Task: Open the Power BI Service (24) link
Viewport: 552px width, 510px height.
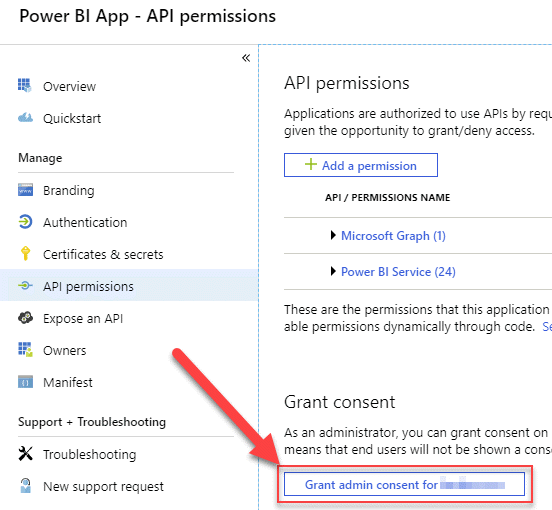Action: (398, 272)
